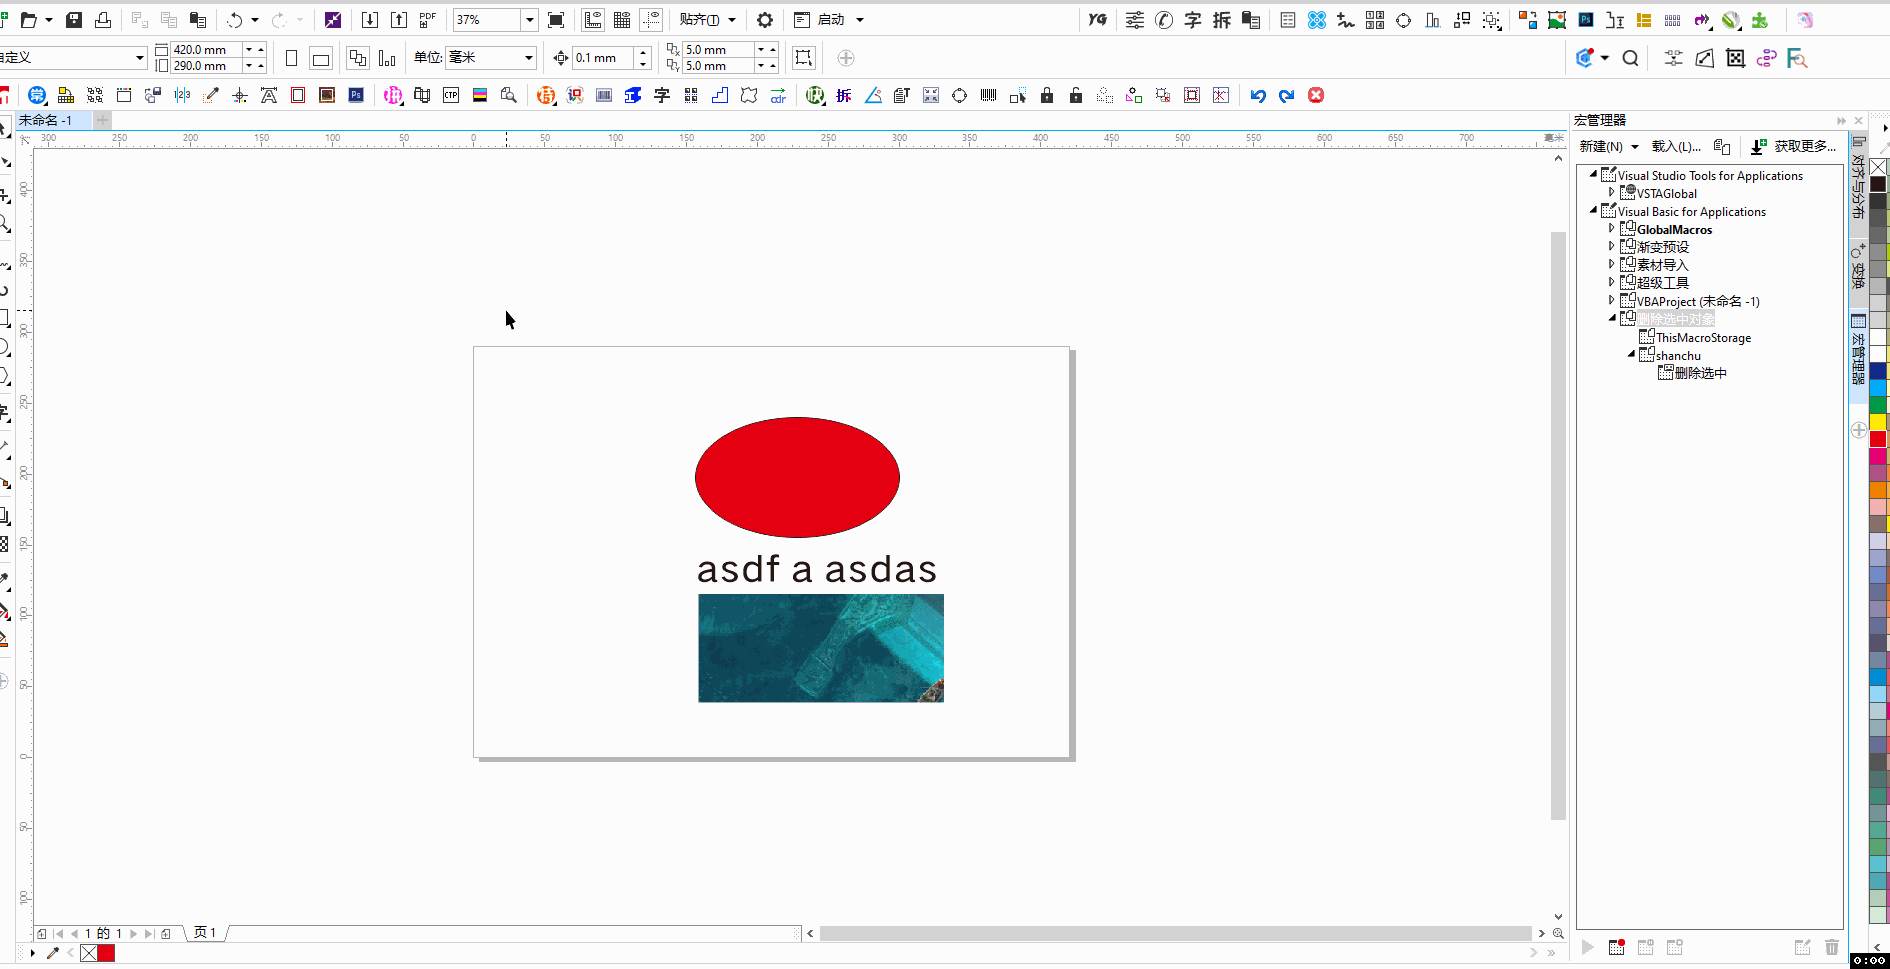Screen dimensions: 1890x969
Task: Expand the GlobalMacros tree node
Action: pyautogui.click(x=1611, y=229)
